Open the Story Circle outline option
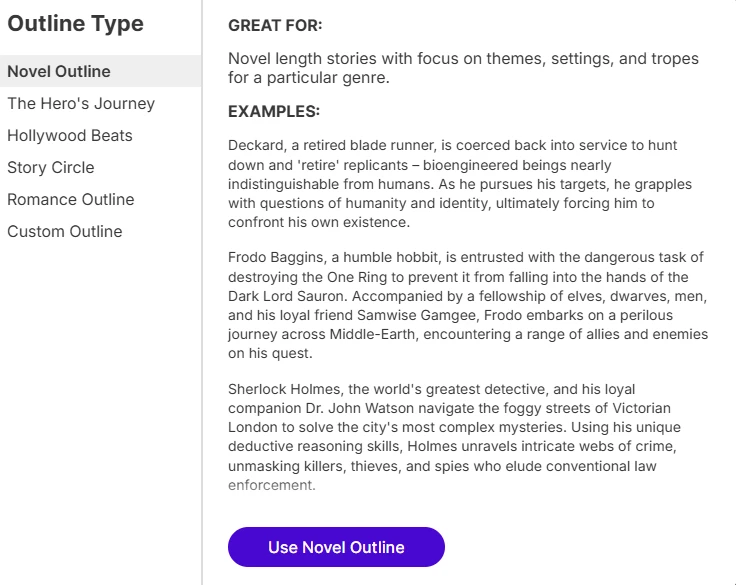Image resolution: width=736 pixels, height=585 pixels. coord(51,168)
